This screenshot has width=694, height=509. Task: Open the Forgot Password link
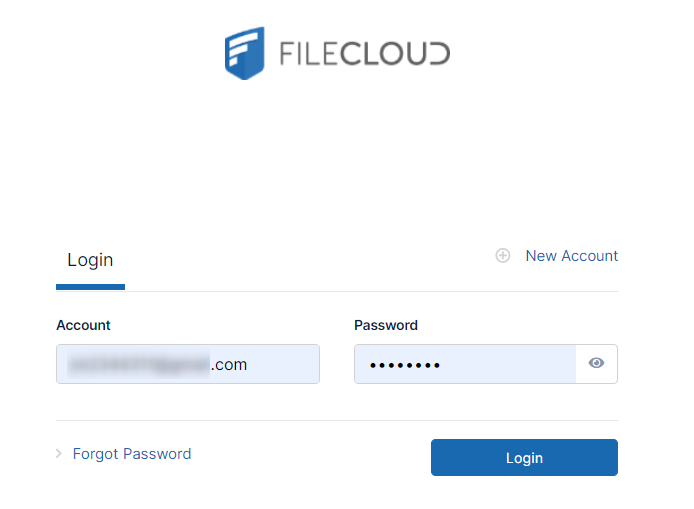click(x=132, y=454)
